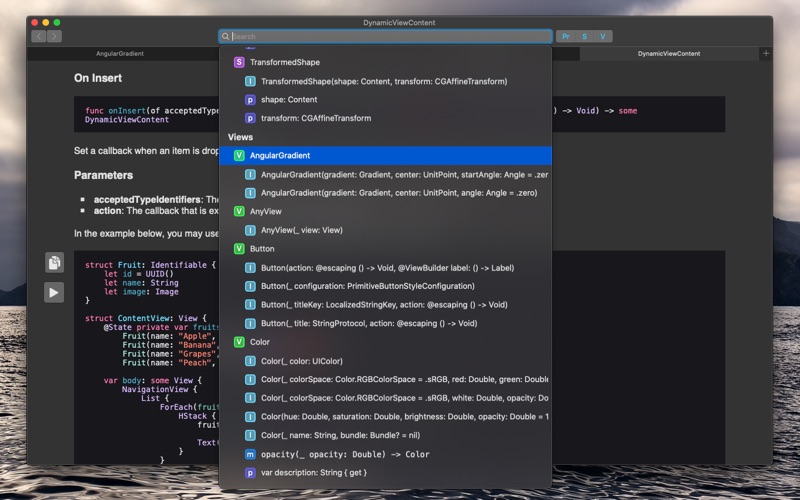Click the forward navigation arrow

click(x=54, y=36)
